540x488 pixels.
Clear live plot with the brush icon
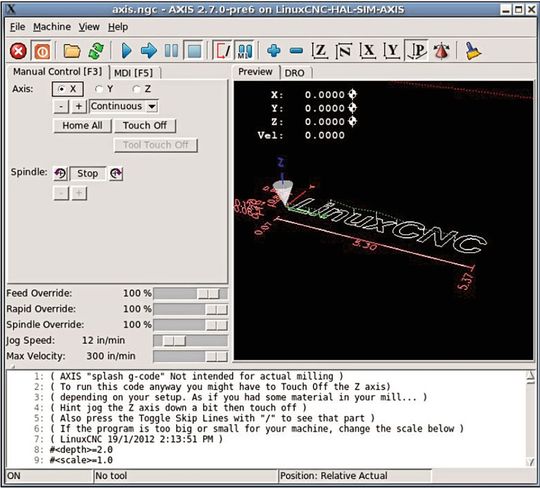[x=473, y=51]
